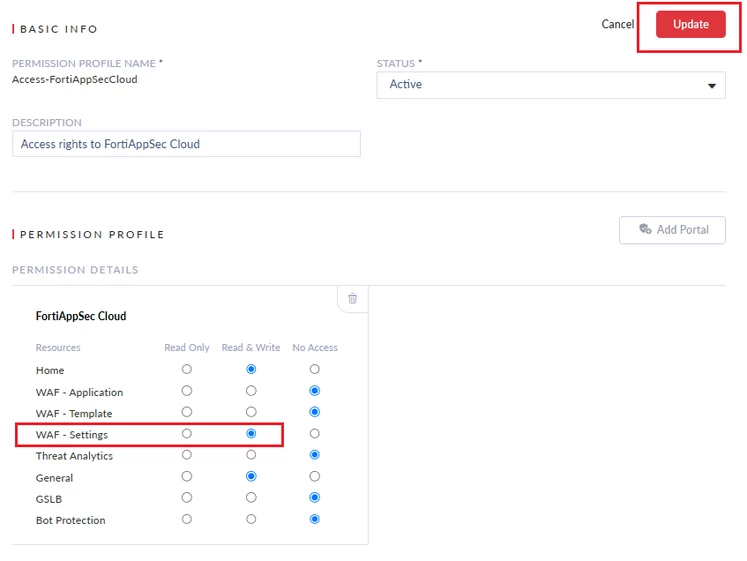Set GSLB to No Access

[x=314, y=498]
